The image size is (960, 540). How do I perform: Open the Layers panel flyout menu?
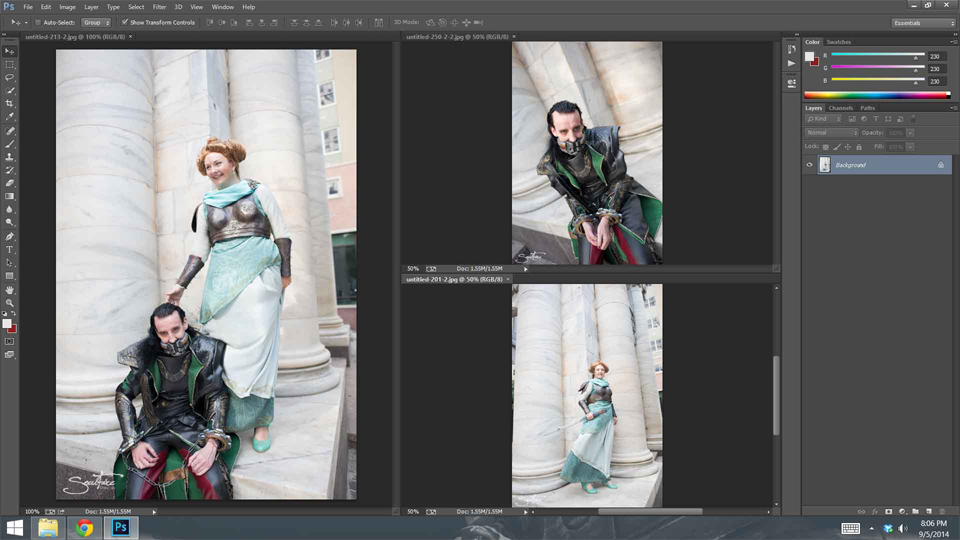tap(953, 108)
